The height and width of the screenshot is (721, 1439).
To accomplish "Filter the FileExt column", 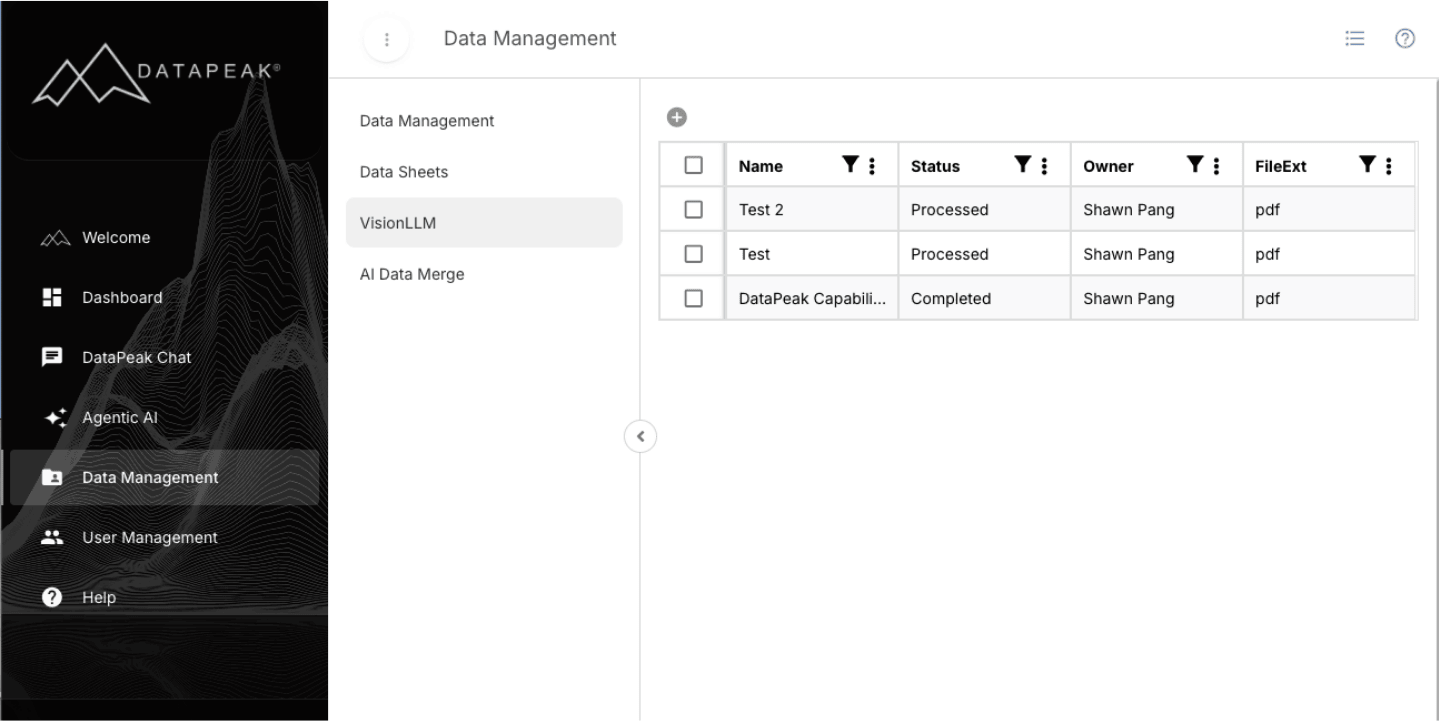I will 1366,165.
